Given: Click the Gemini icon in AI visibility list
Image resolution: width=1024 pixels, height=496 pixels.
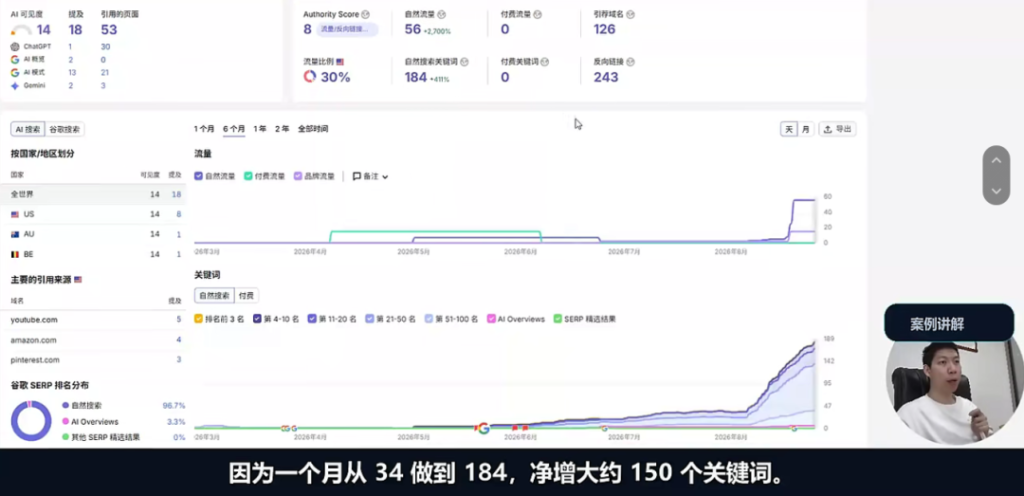Looking at the screenshot, I should pos(15,85).
